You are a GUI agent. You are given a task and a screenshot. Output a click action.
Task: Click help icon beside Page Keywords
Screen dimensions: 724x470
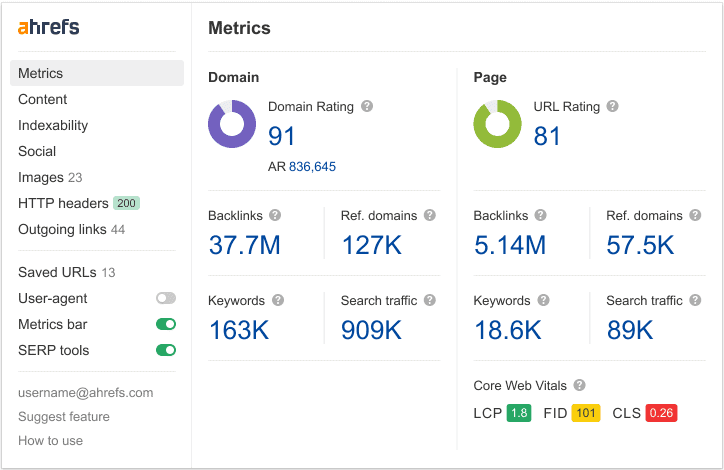tap(543, 300)
